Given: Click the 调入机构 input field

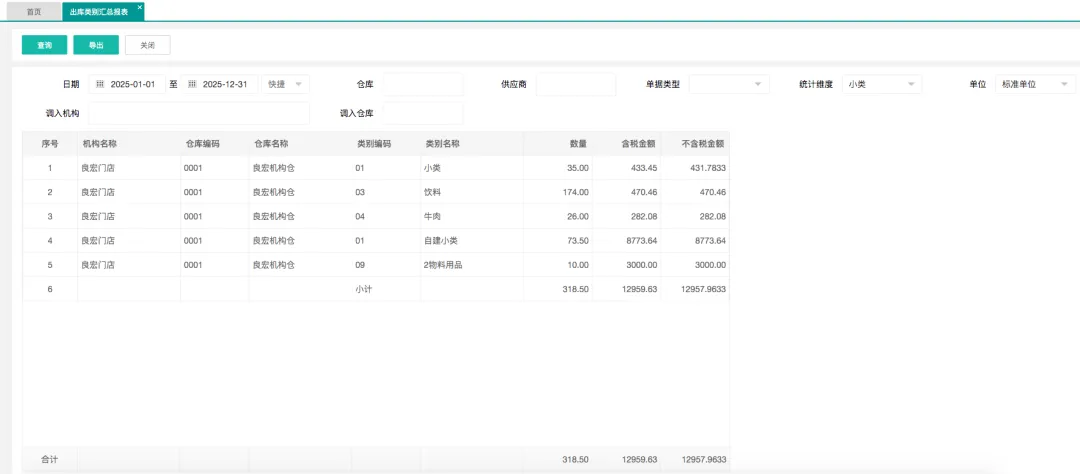Looking at the screenshot, I should point(199,114).
